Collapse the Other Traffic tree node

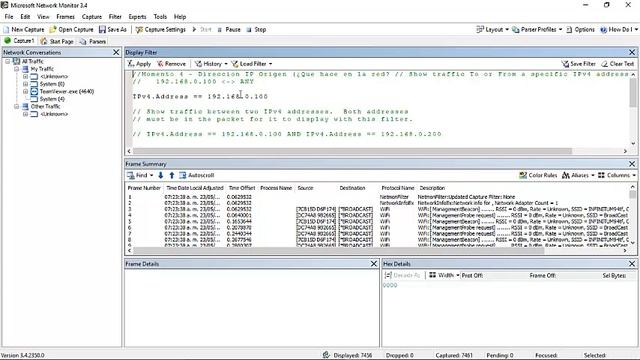pos(16,106)
